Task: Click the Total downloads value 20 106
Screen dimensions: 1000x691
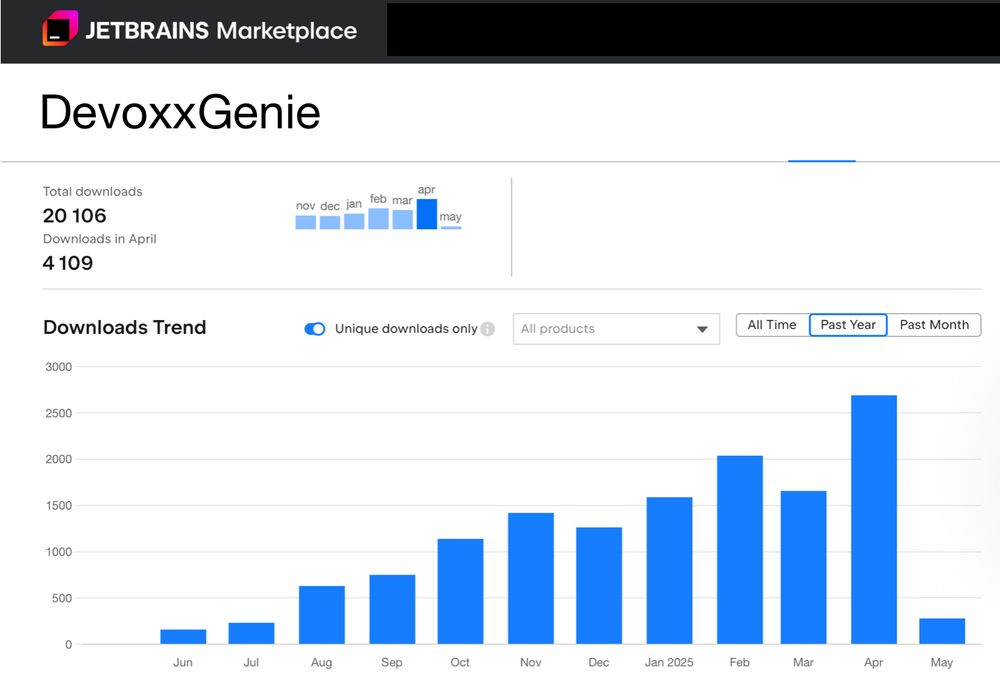Action: [75, 216]
